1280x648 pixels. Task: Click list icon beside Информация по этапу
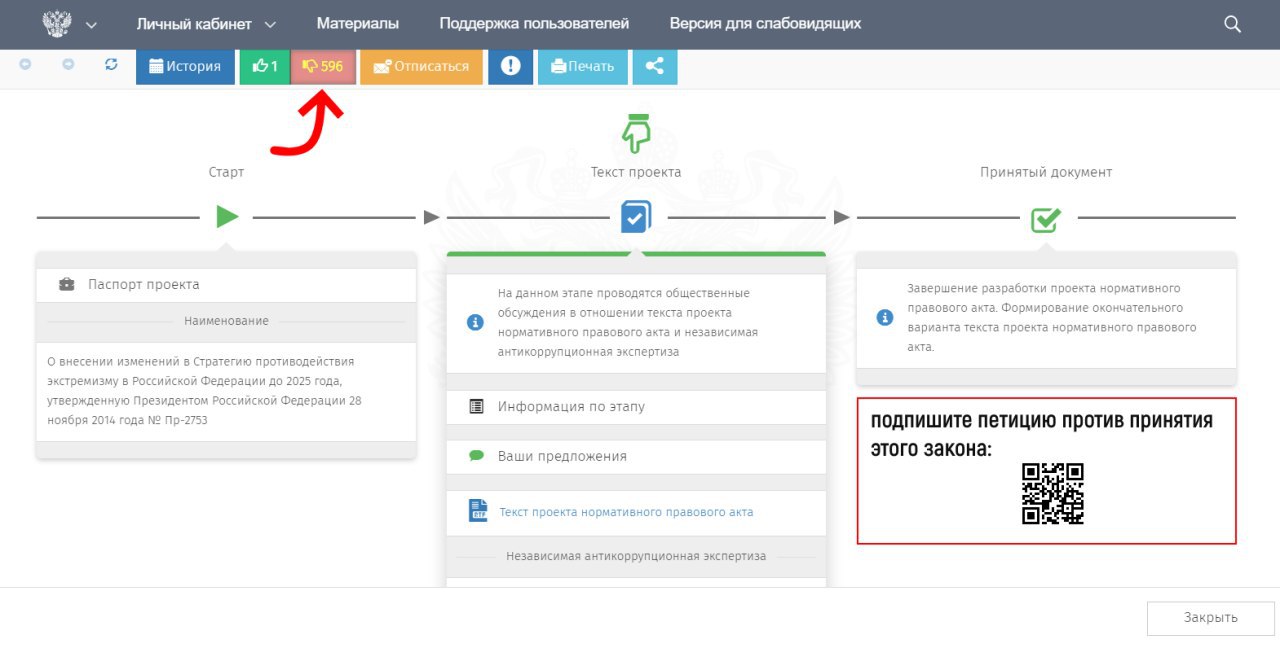477,407
